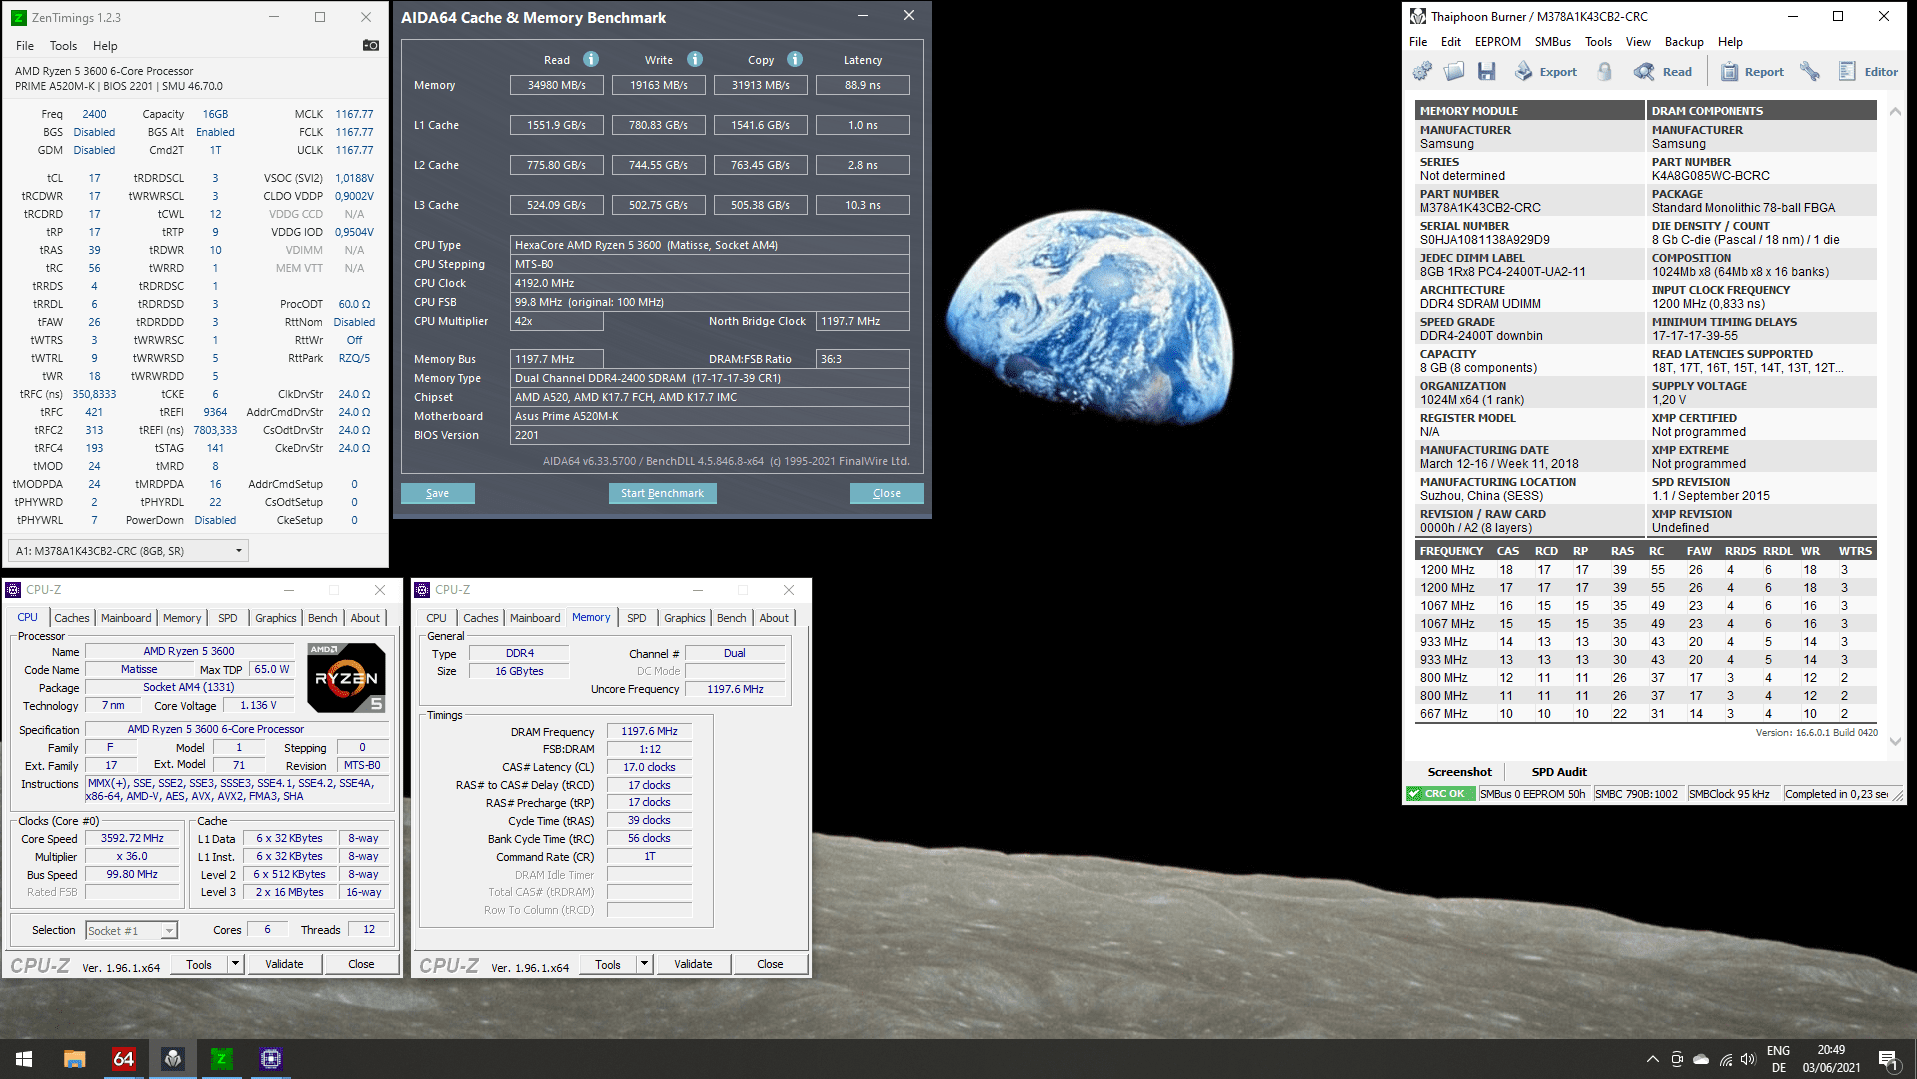Open Tools dropdown arrow in CPU-Z CPU window

[x=236, y=964]
